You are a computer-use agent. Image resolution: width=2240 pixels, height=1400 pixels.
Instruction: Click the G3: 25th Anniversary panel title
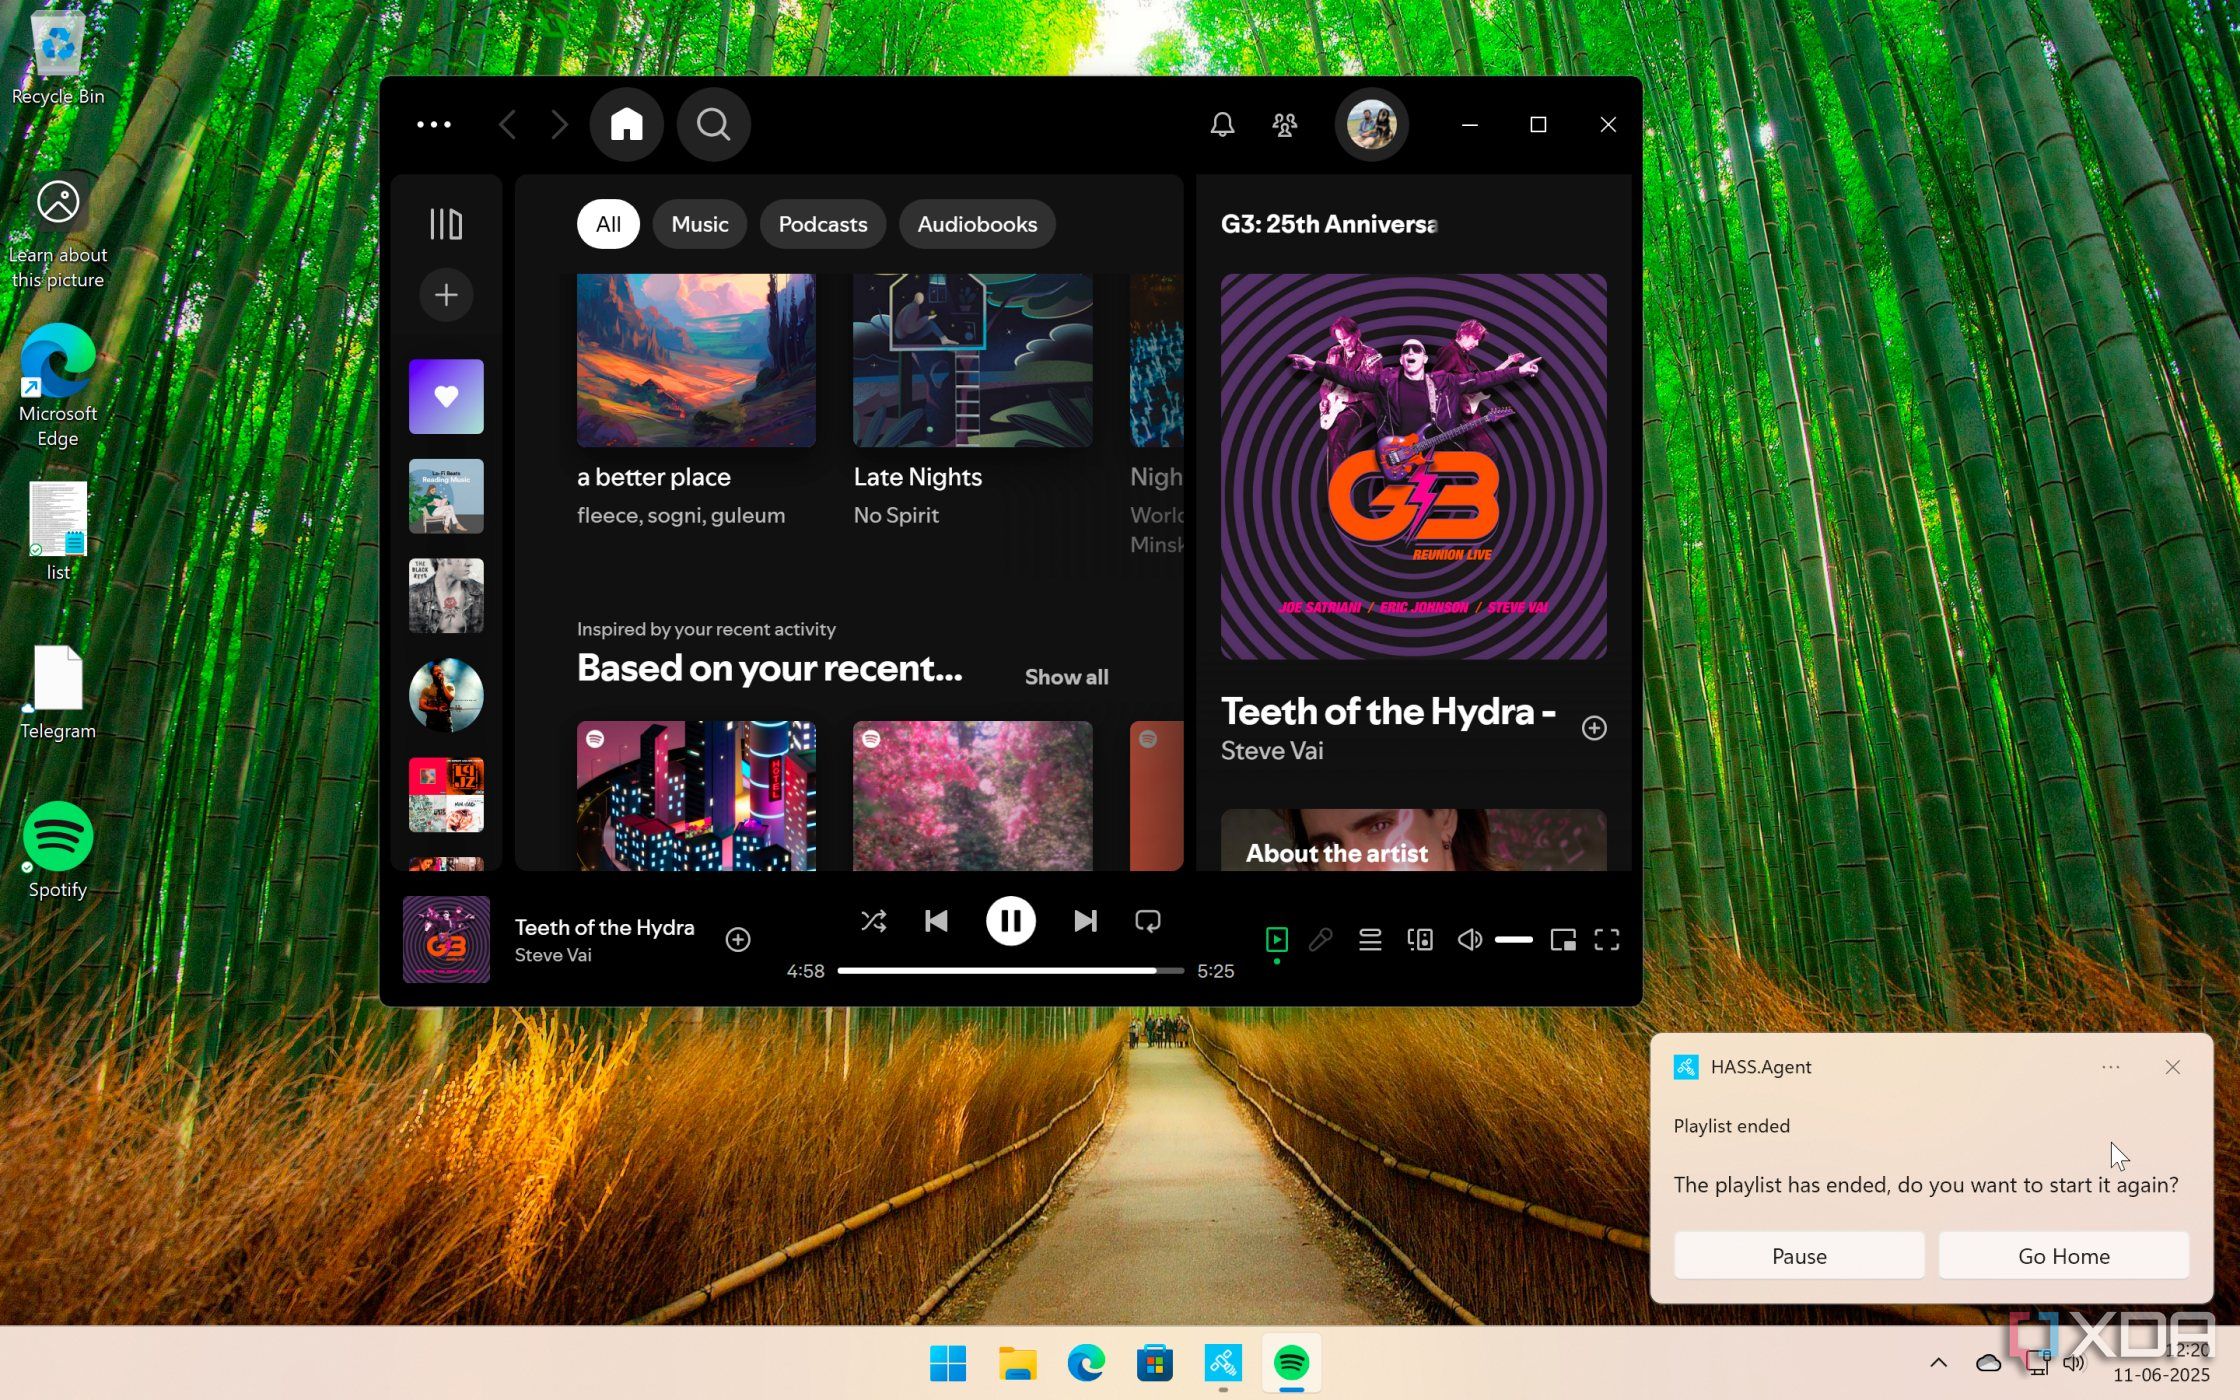tap(1329, 224)
